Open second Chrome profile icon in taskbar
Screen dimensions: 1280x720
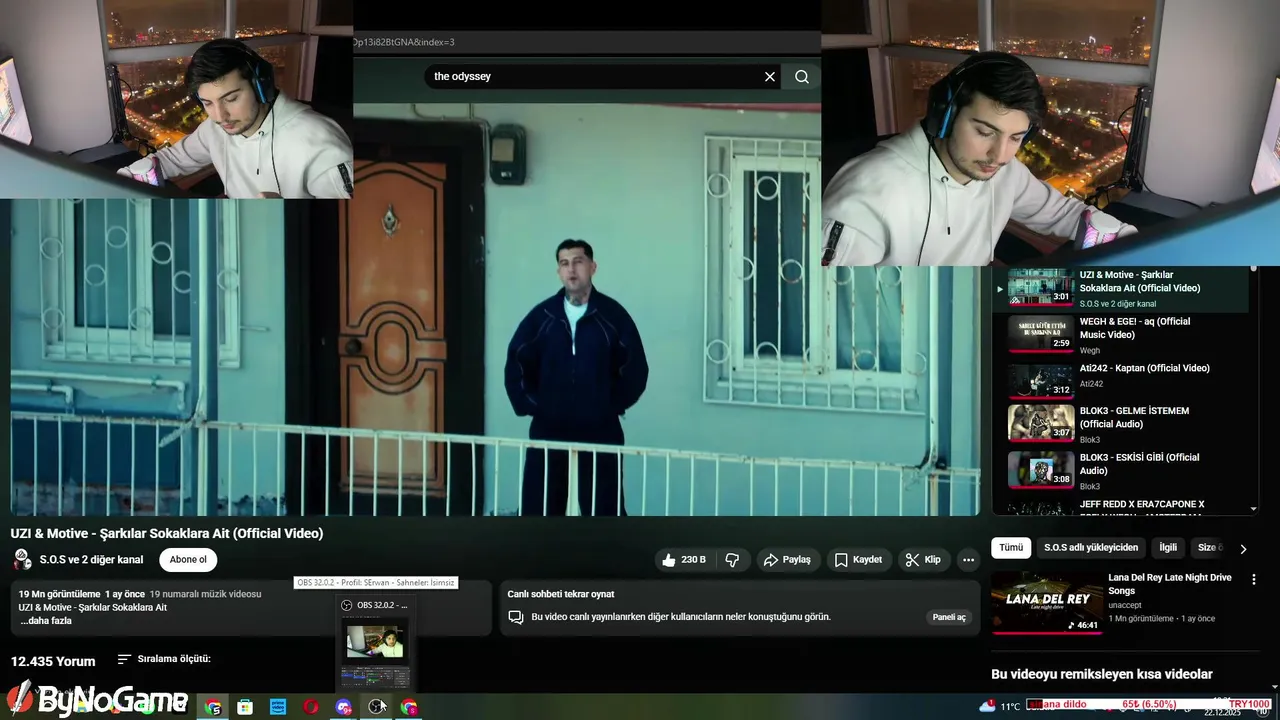point(409,707)
